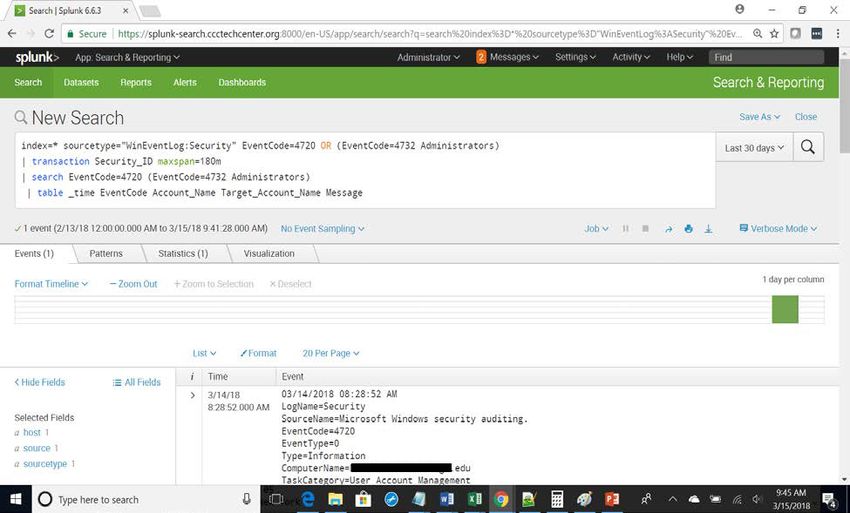Bookmark page with star icon
The width and height of the screenshot is (850, 513).
coord(774,34)
